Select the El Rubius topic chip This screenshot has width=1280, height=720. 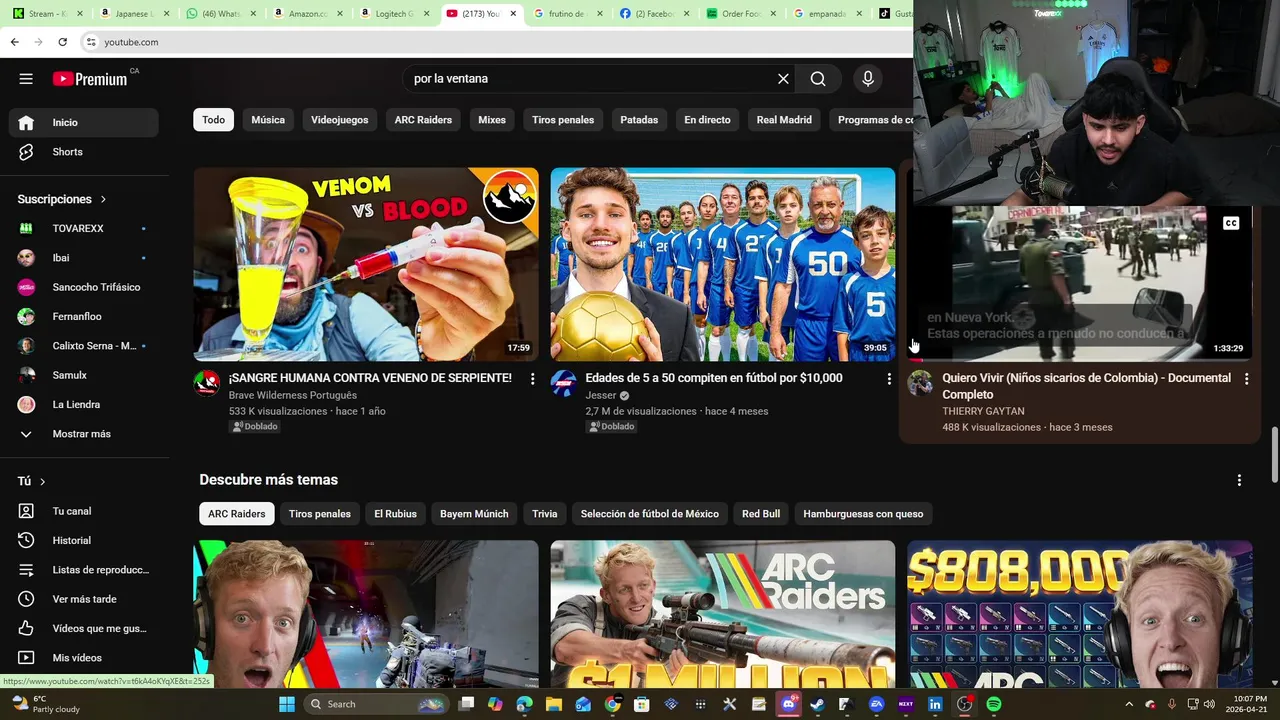(x=395, y=514)
